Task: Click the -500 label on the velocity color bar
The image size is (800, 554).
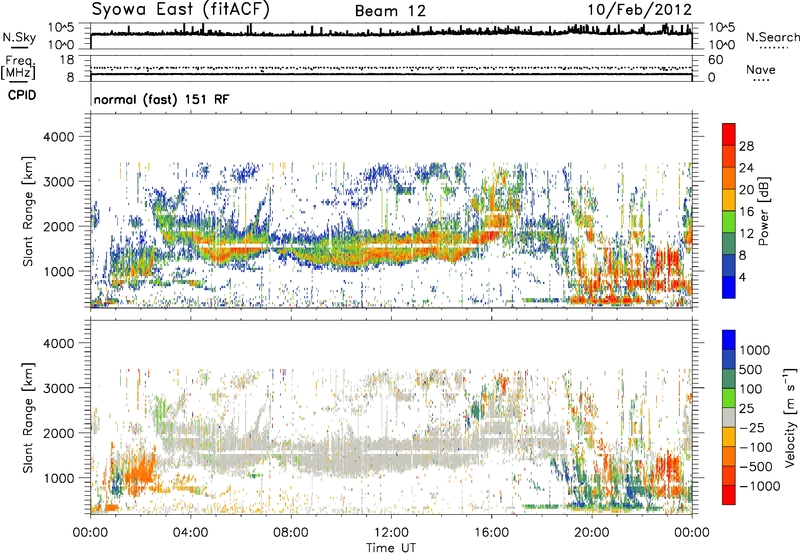Action: click(756, 467)
